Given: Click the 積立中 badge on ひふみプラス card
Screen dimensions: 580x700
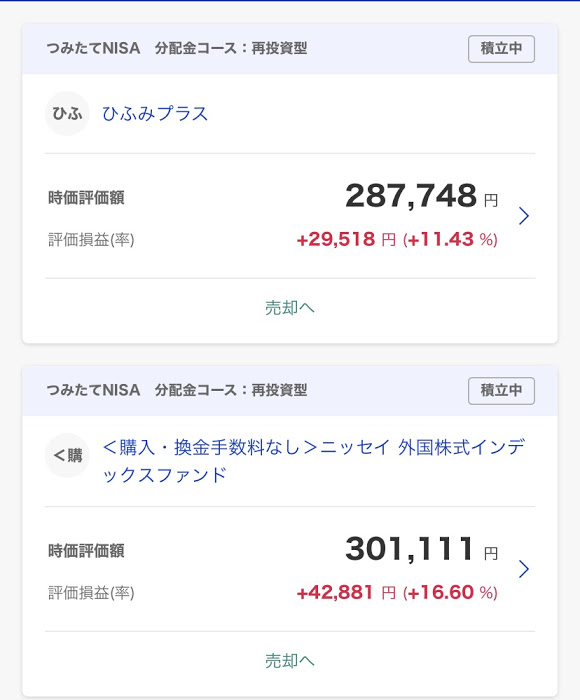Looking at the screenshot, I should [x=501, y=49].
